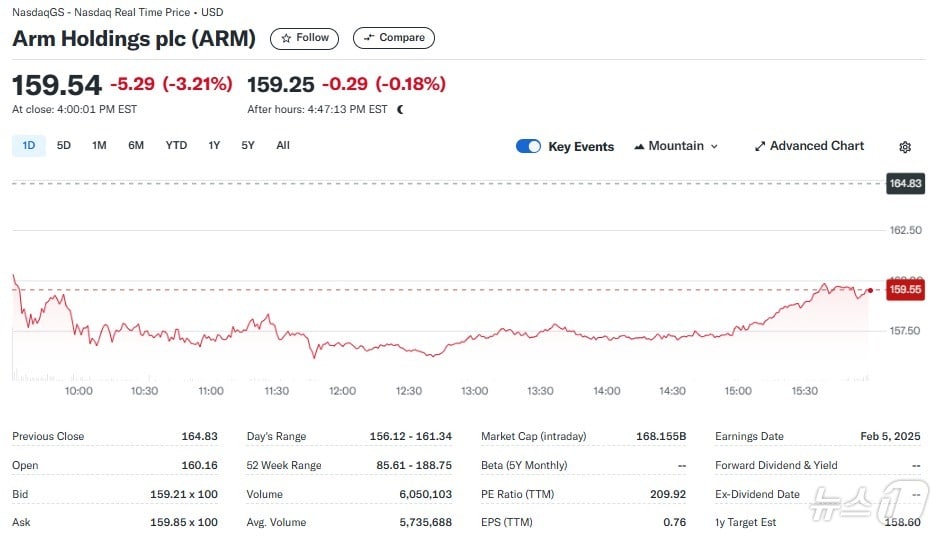Choose the YTD range tab
The height and width of the screenshot is (537, 939).
pyautogui.click(x=176, y=145)
